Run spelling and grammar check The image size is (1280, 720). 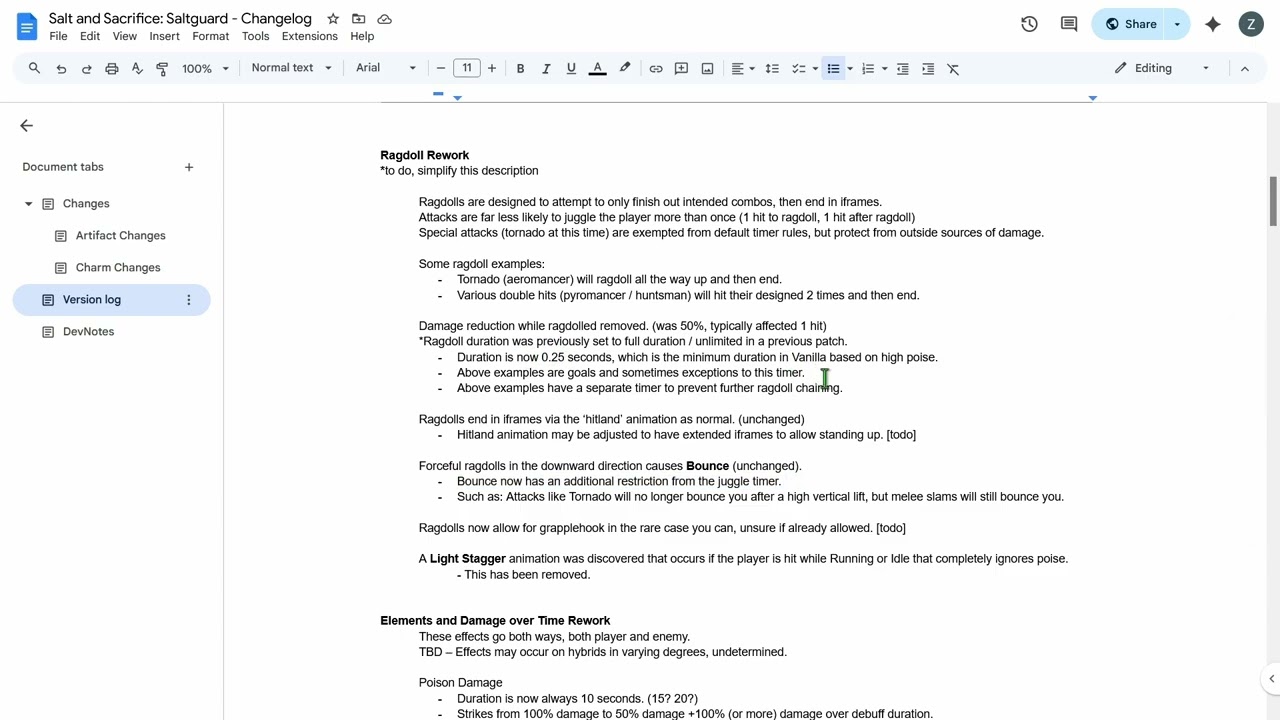coord(137,68)
